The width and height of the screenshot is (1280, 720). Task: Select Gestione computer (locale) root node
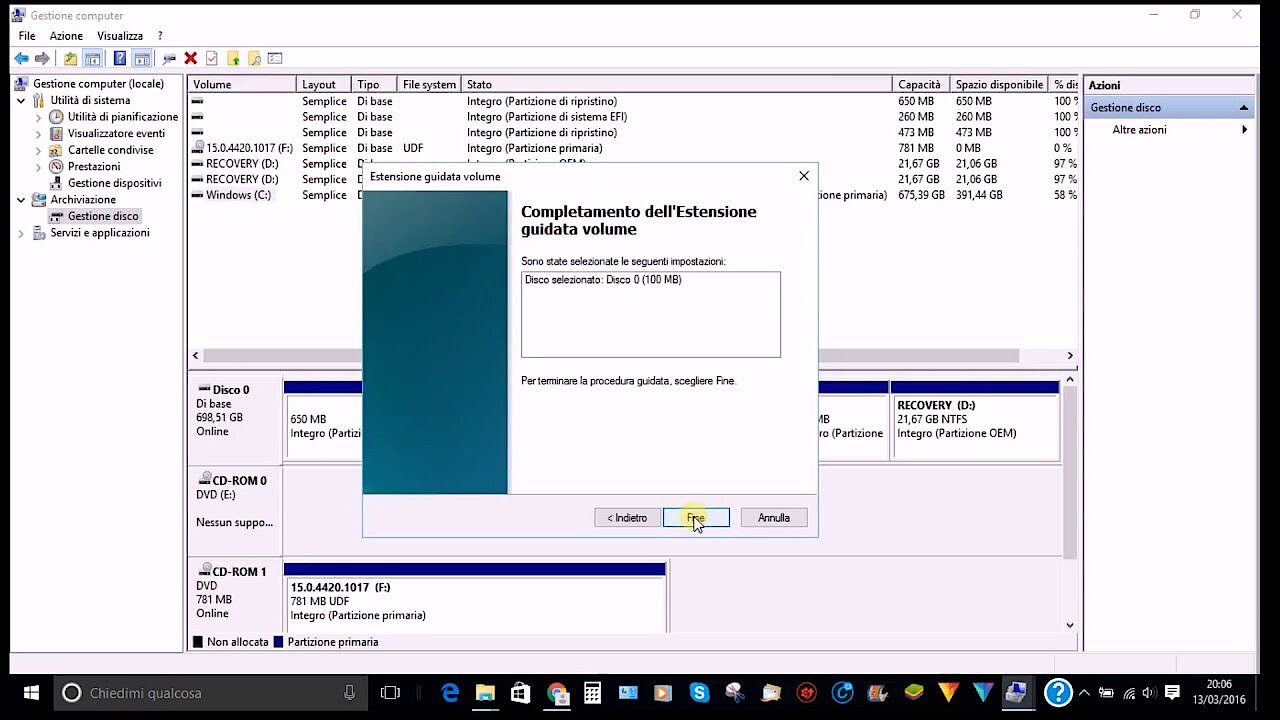click(98, 84)
